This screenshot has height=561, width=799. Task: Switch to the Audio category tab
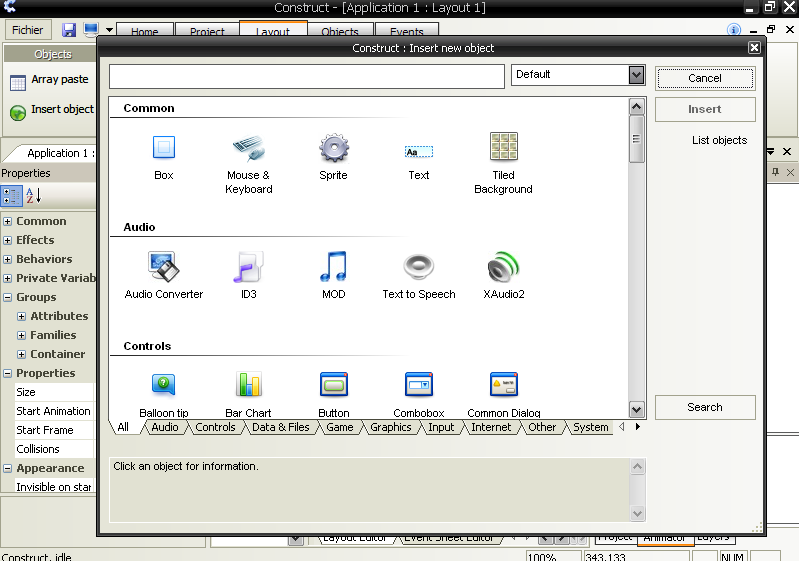coord(165,427)
